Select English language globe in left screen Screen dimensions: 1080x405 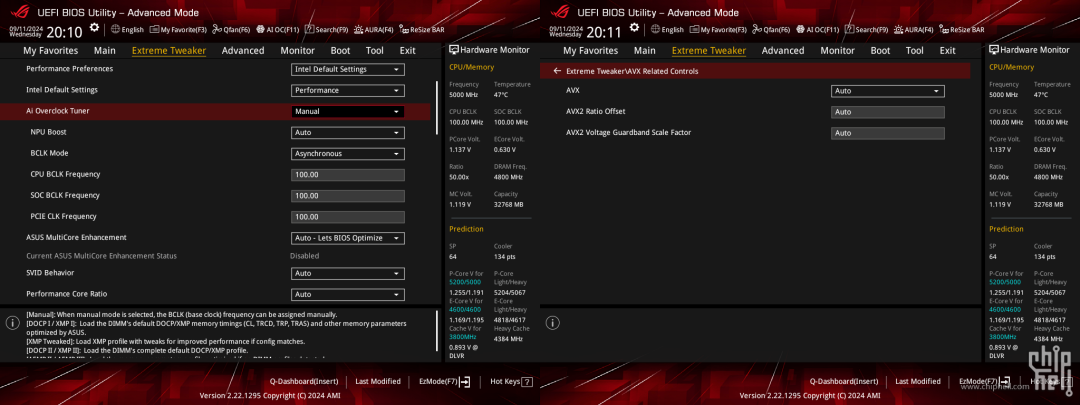coord(127,30)
